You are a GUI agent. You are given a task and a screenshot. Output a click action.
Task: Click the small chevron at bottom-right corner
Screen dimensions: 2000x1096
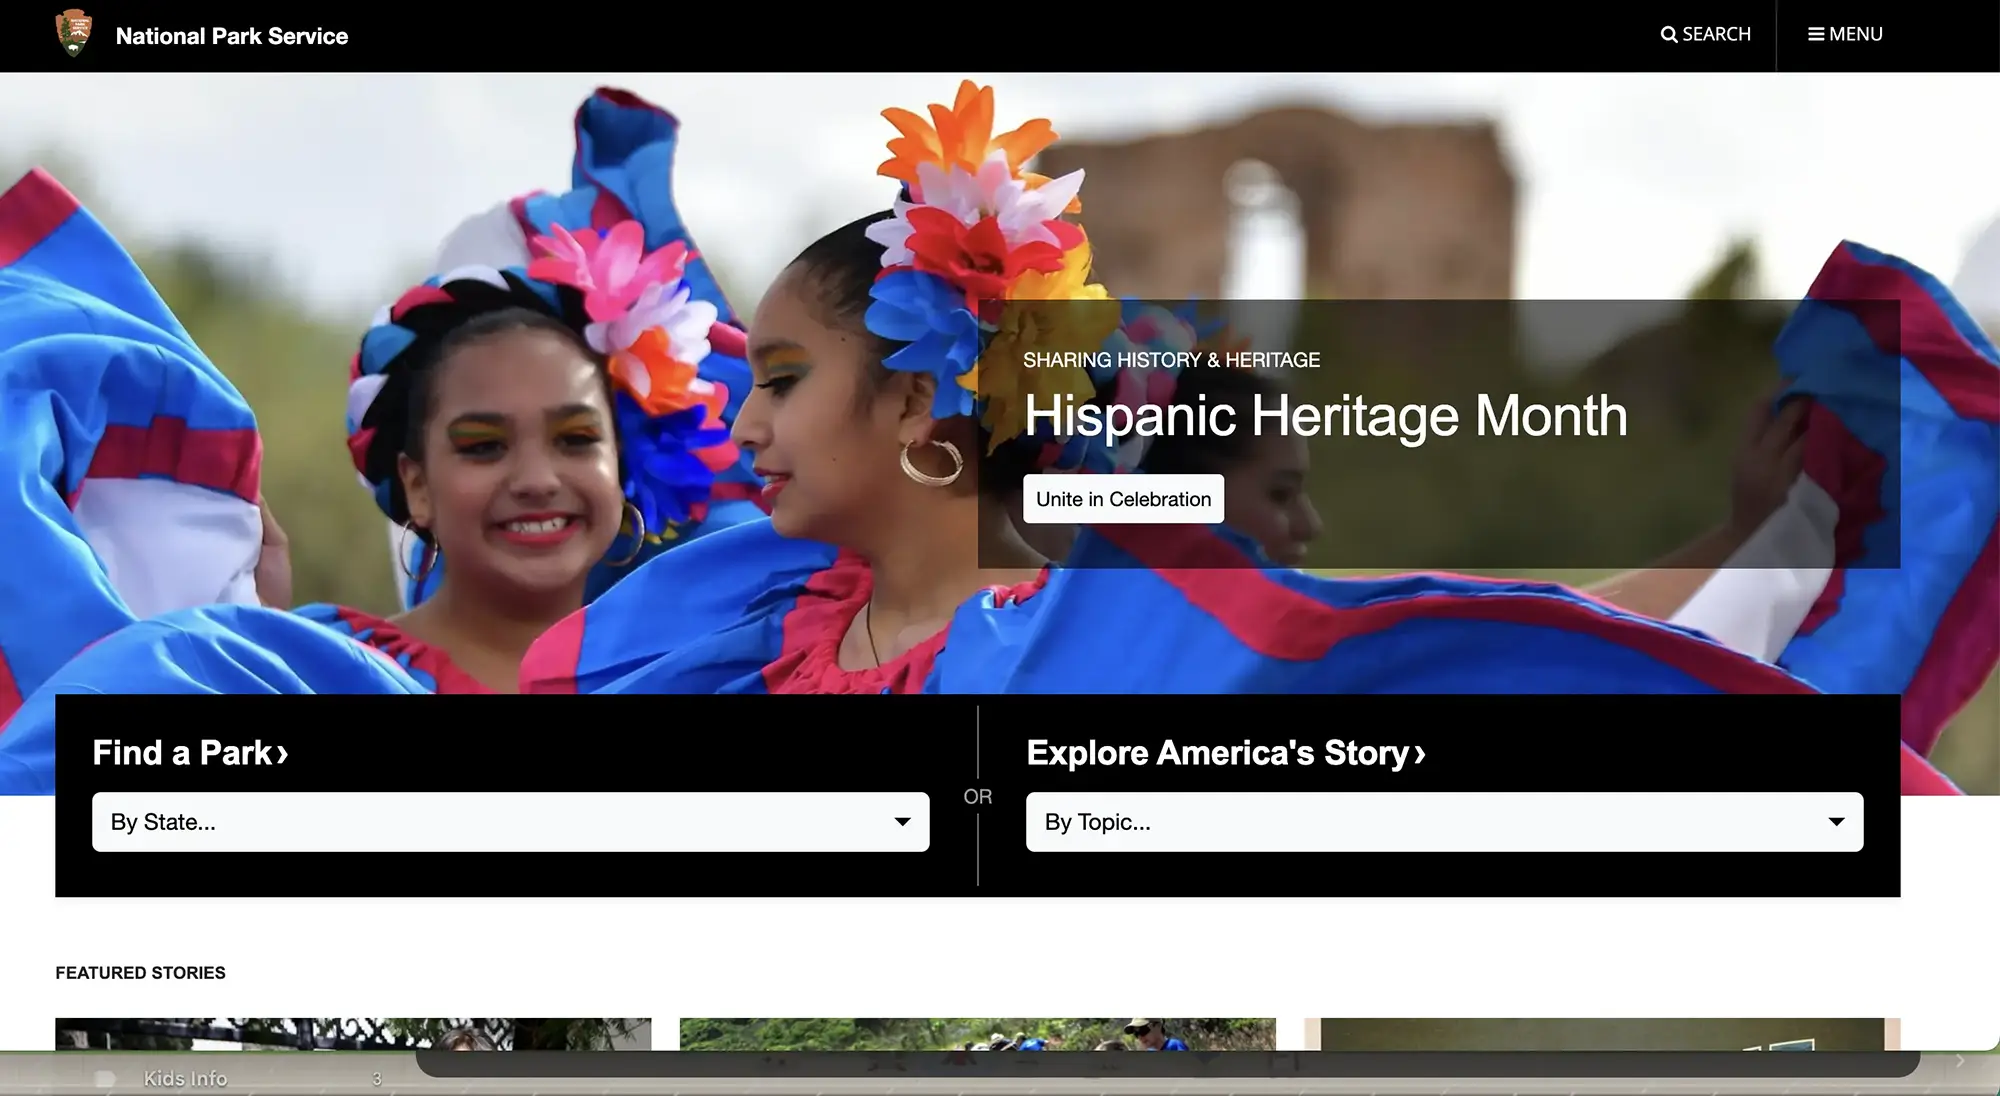(x=1960, y=1061)
